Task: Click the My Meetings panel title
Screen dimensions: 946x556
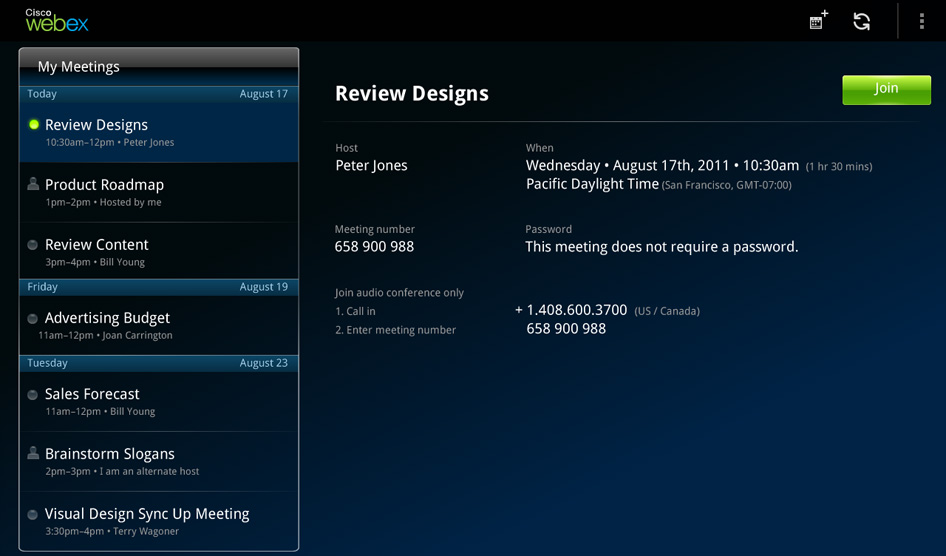Action: click(79, 67)
